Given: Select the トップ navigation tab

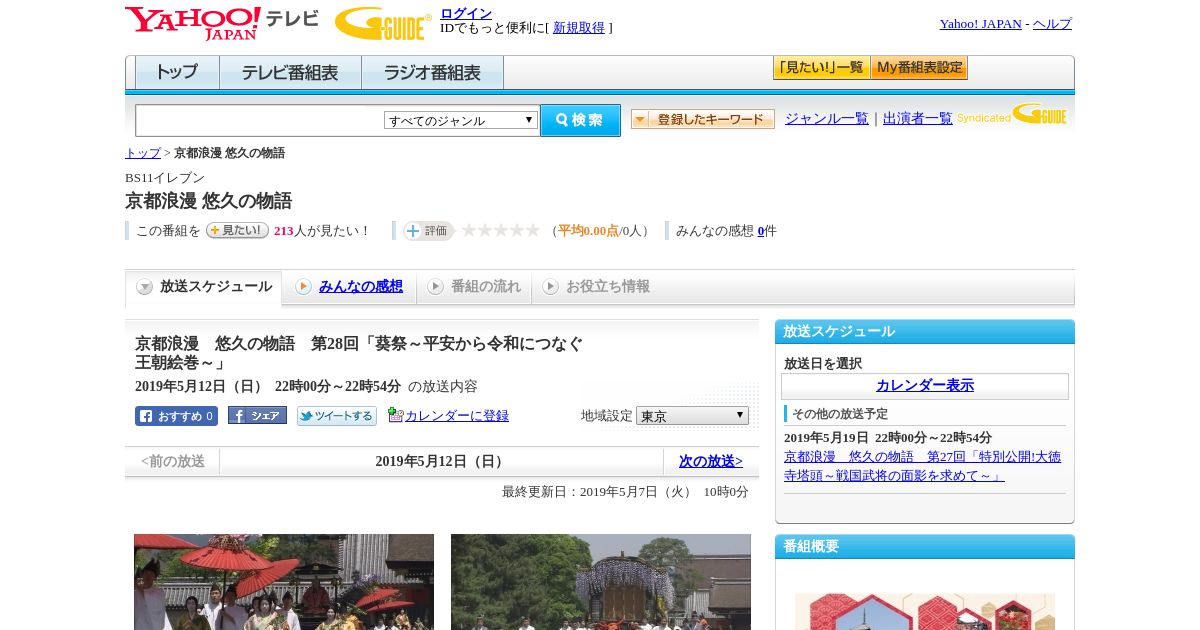Looking at the screenshot, I should click(177, 73).
